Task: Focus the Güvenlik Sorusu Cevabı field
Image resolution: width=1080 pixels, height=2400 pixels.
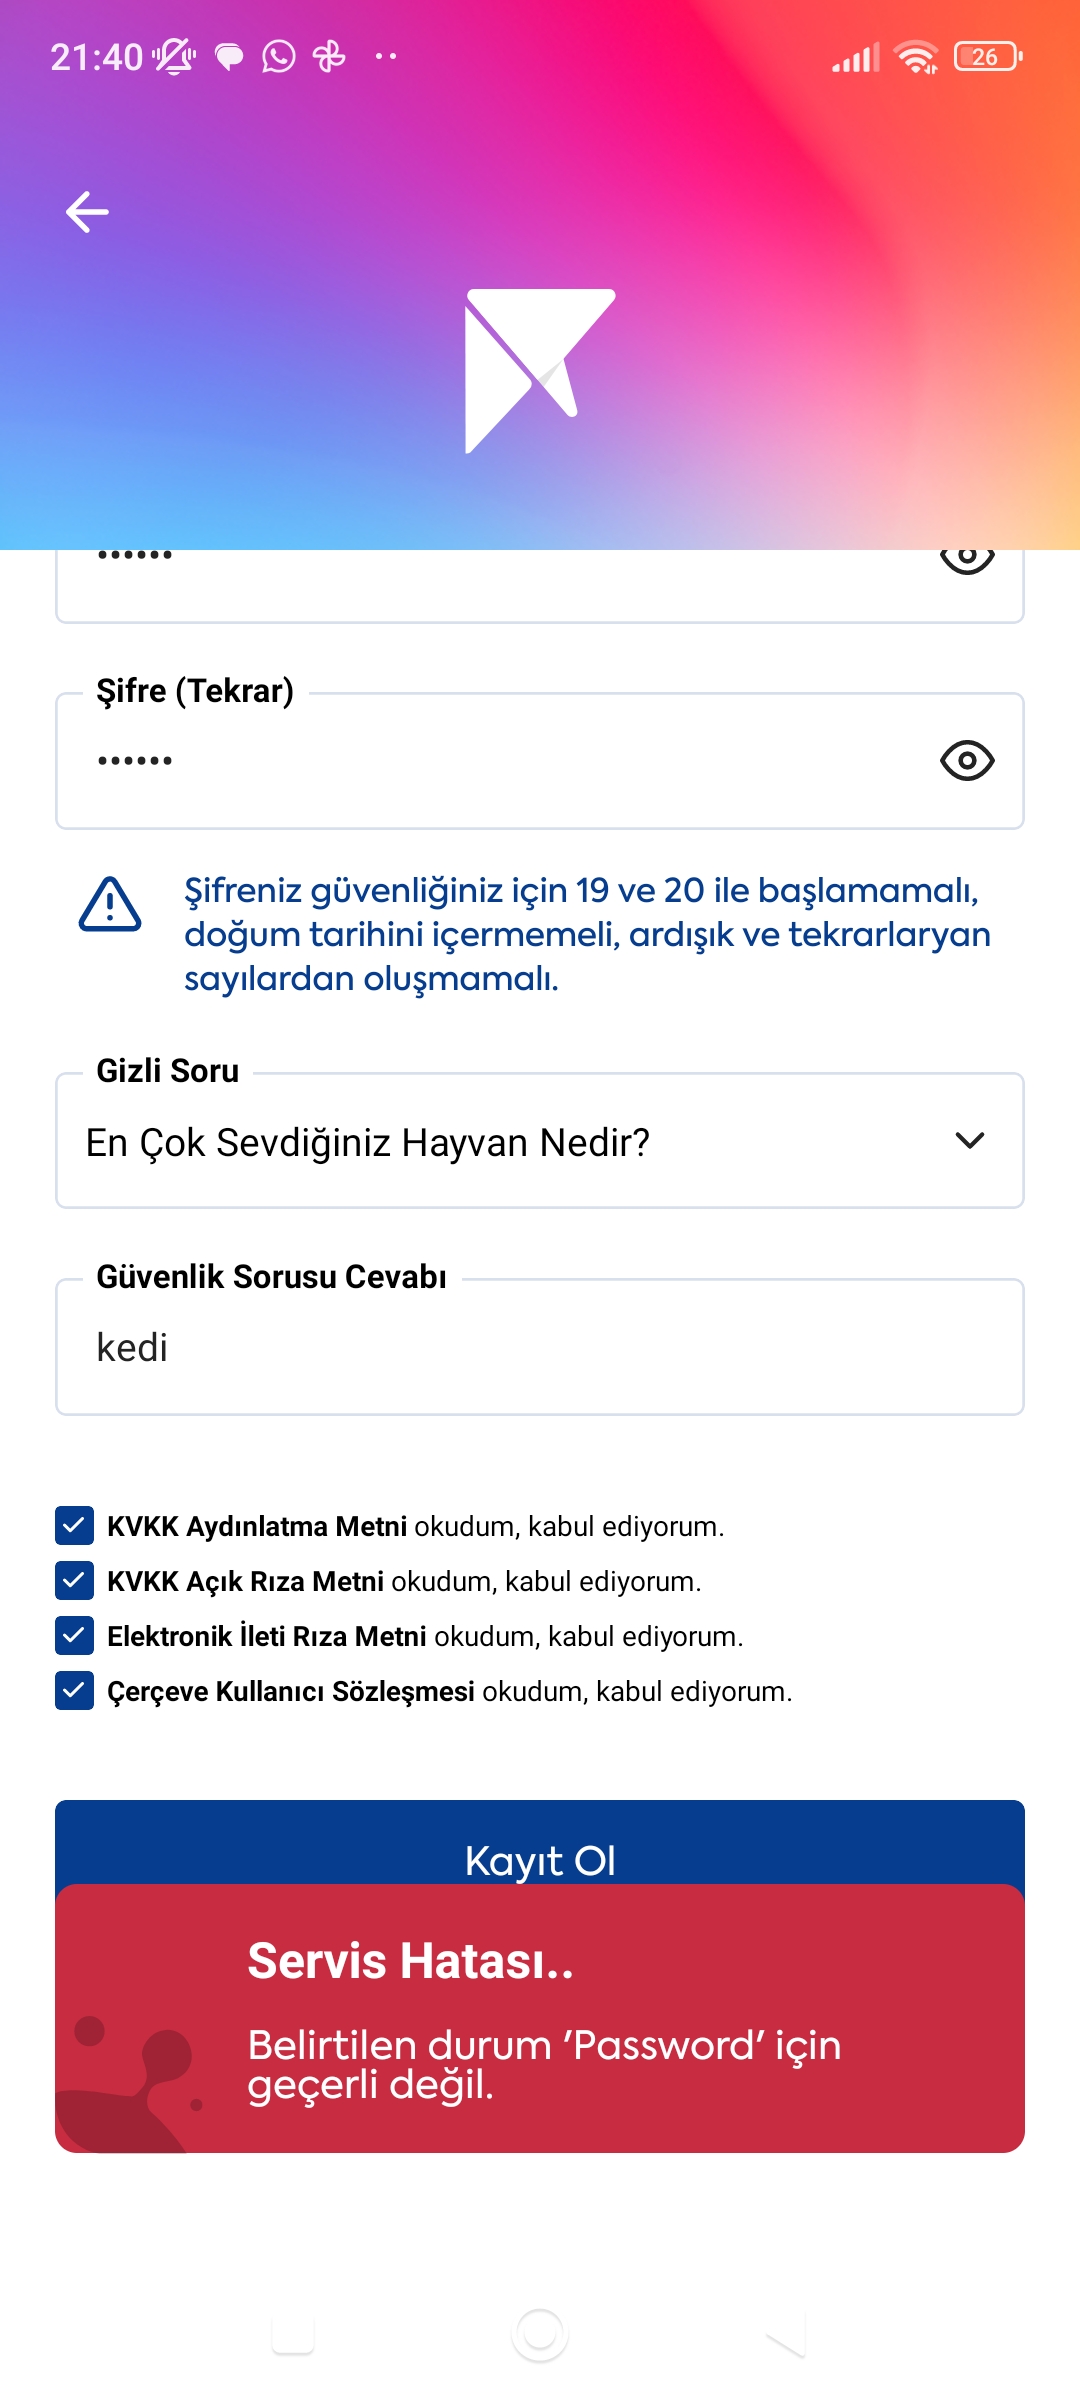Action: 540,1347
